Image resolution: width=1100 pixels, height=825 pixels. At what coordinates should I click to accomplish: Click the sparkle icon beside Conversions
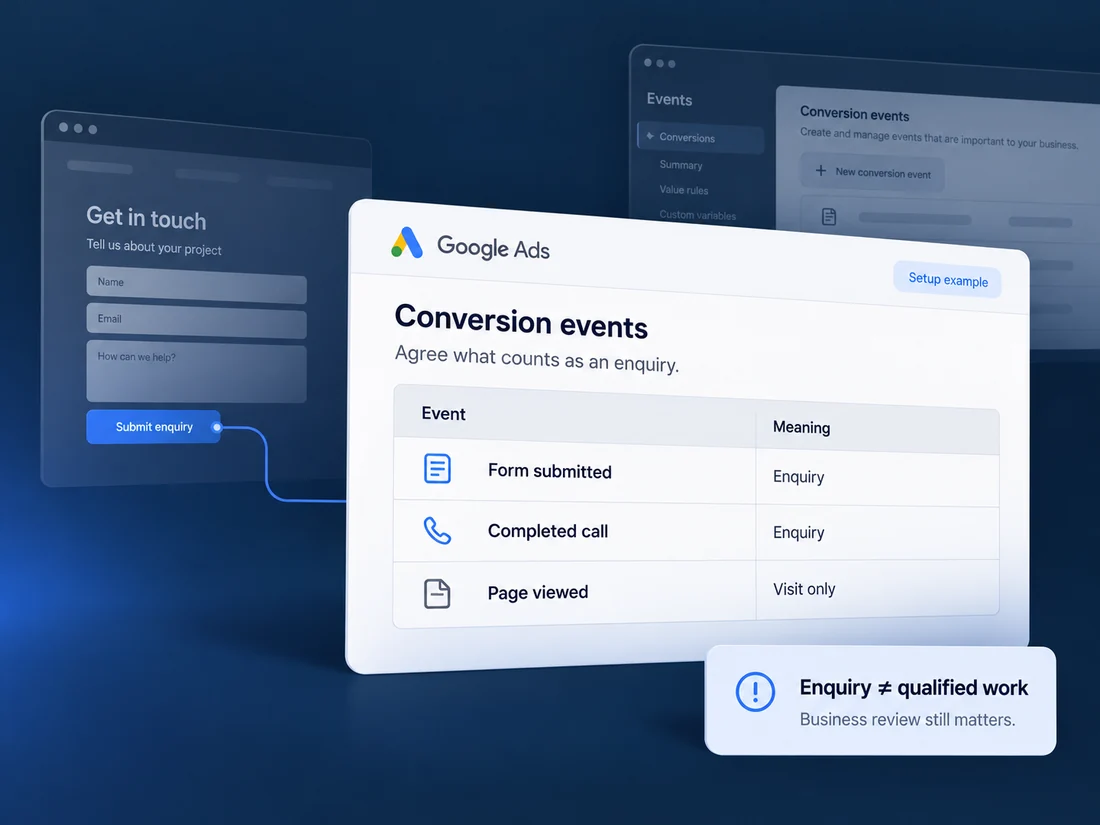pyautogui.click(x=650, y=136)
